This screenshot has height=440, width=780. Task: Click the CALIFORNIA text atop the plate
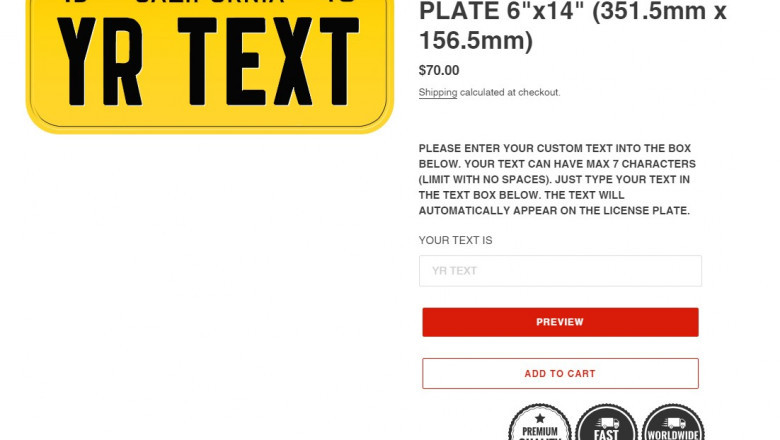[x=209, y=2]
